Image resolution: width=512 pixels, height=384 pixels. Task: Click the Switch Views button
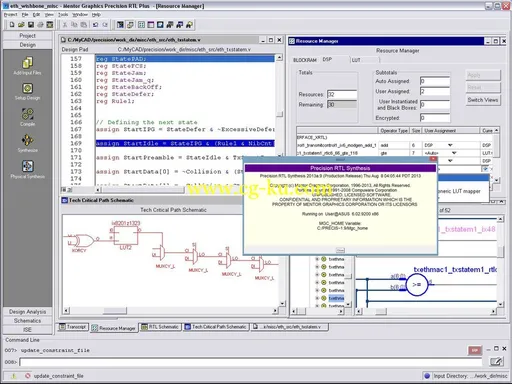click(483, 100)
